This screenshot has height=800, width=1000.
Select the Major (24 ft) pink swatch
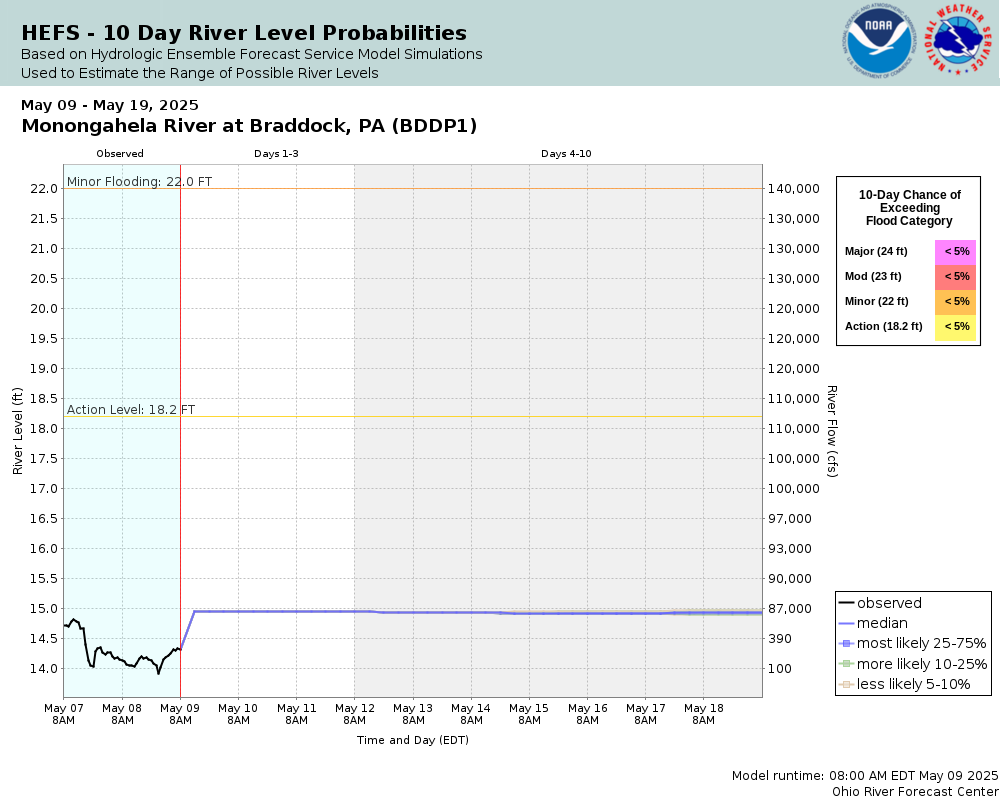point(955,251)
